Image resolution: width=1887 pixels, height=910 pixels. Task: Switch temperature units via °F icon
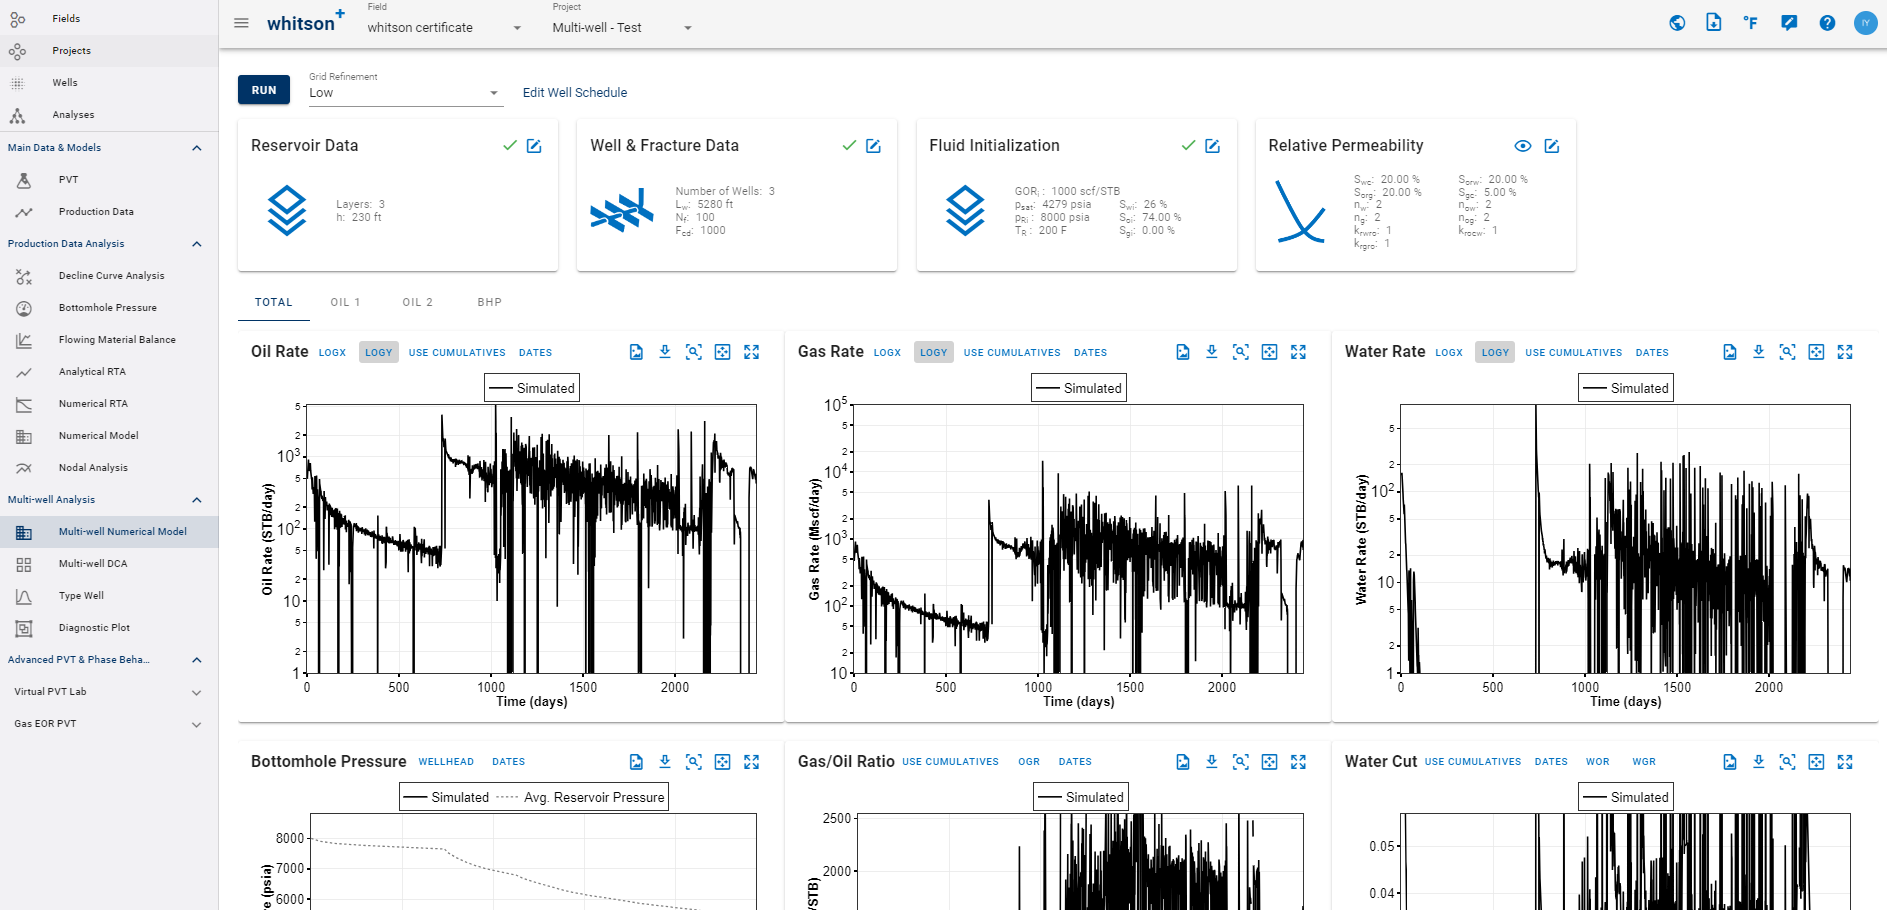[x=1750, y=23]
